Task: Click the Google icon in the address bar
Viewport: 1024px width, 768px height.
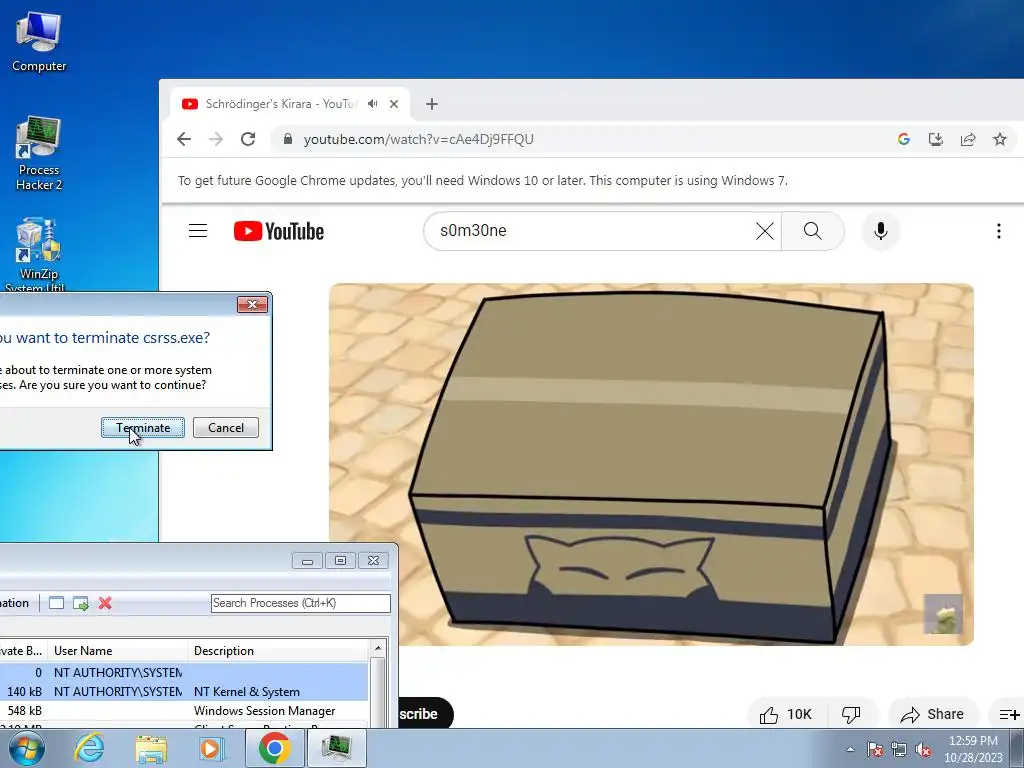Action: click(x=904, y=139)
